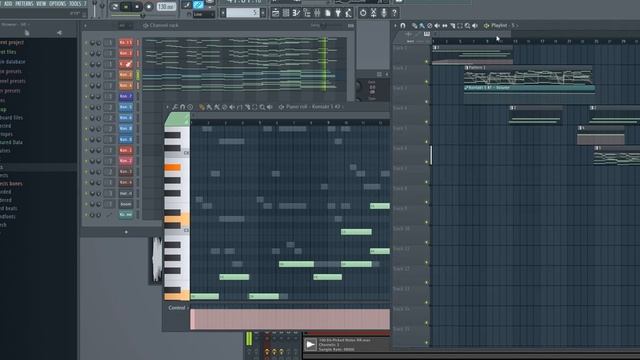The height and width of the screenshot is (360, 640).
Task: Toggle the pattern/song mode switch
Action: tap(115, 7)
